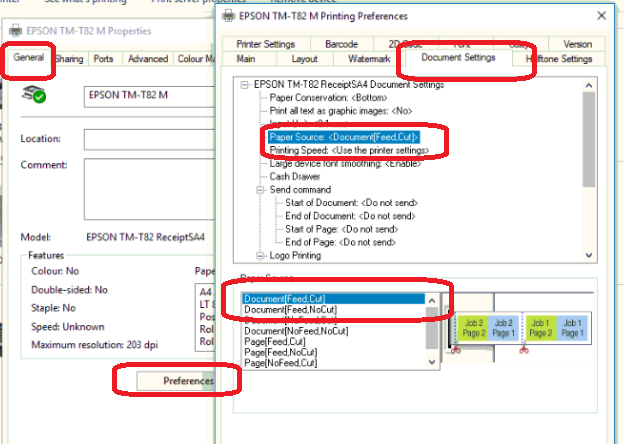
Task: Choose Document[Feed,Cut] in paper source list
Action: (334, 299)
